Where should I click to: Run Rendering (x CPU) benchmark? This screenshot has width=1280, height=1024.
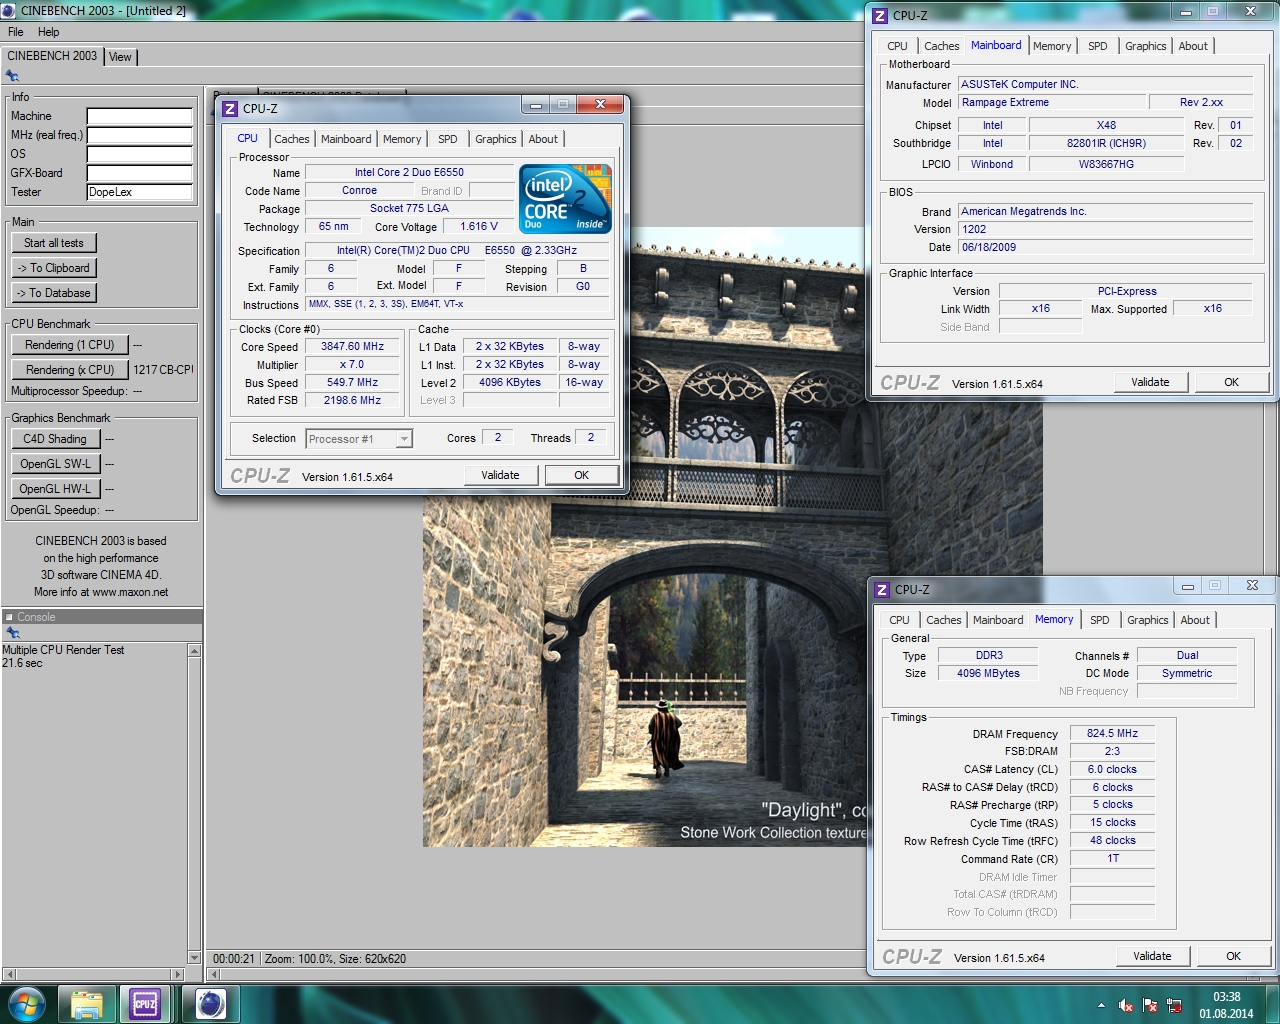(70, 370)
